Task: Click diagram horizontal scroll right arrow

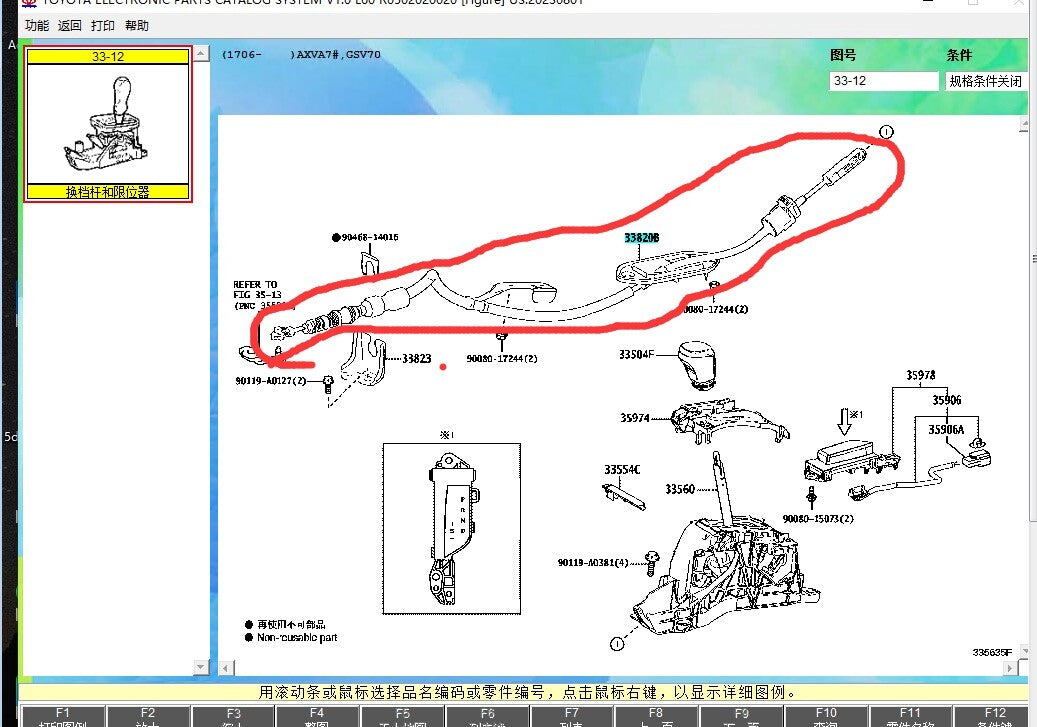Action: click(1009, 668)
